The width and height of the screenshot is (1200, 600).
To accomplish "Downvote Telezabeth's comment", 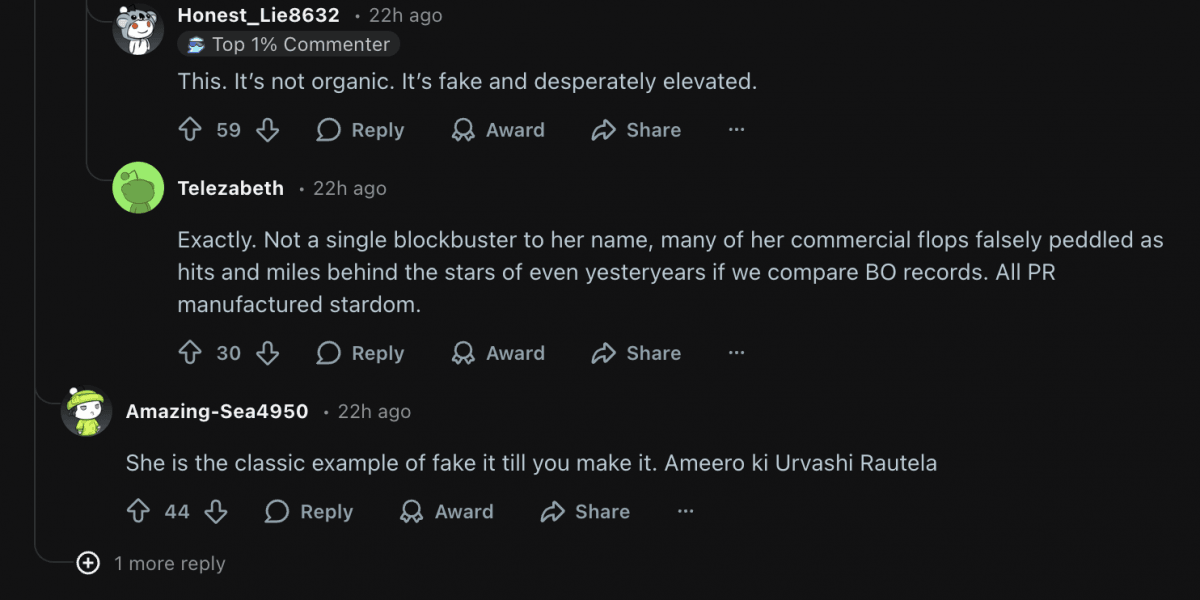I will (x=267, y=353).
